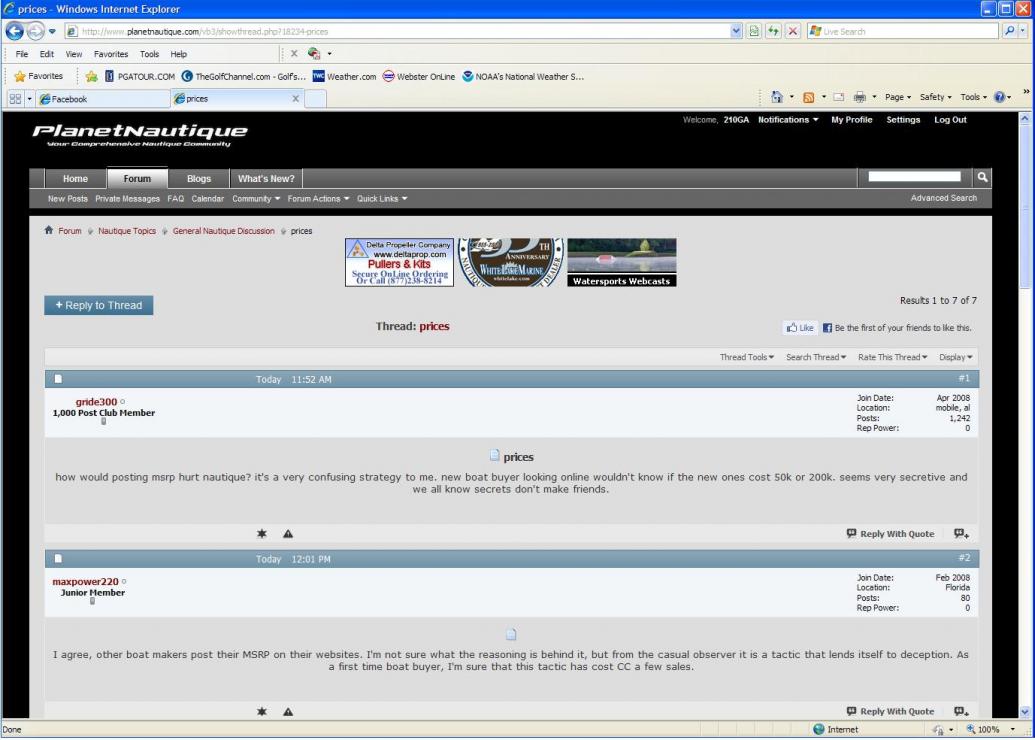The image size is (1035, 740).
Task: Open the Notifications dropdown
Action: click(x=788, y=120)
